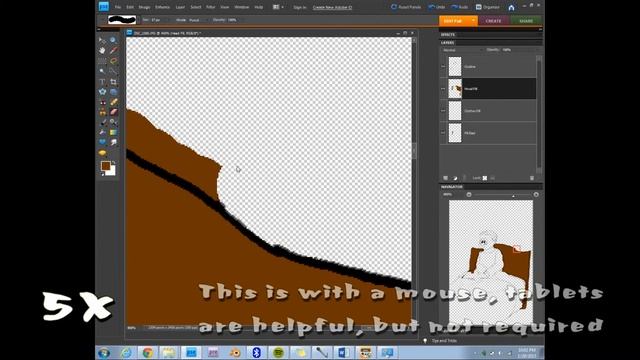This screenshot has width=640, height=360.
Task: Select the Move tool in the toolbox
Action: (102, 40)
